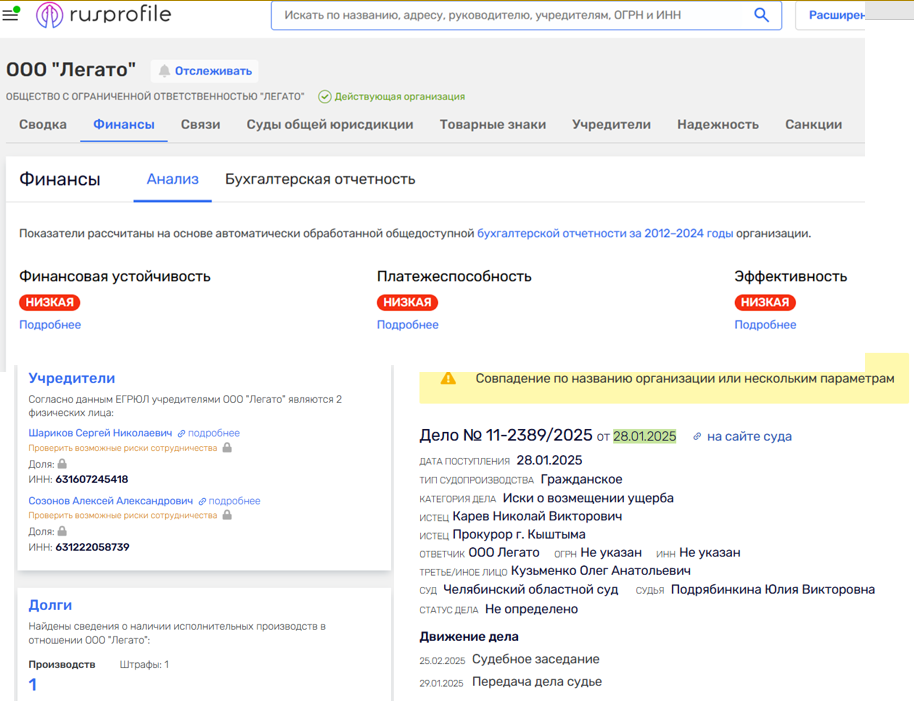This screenshot has height=706, width=914.
Task: Open the Бухгалтерская отчетность tab
Action: coord(320,180)
